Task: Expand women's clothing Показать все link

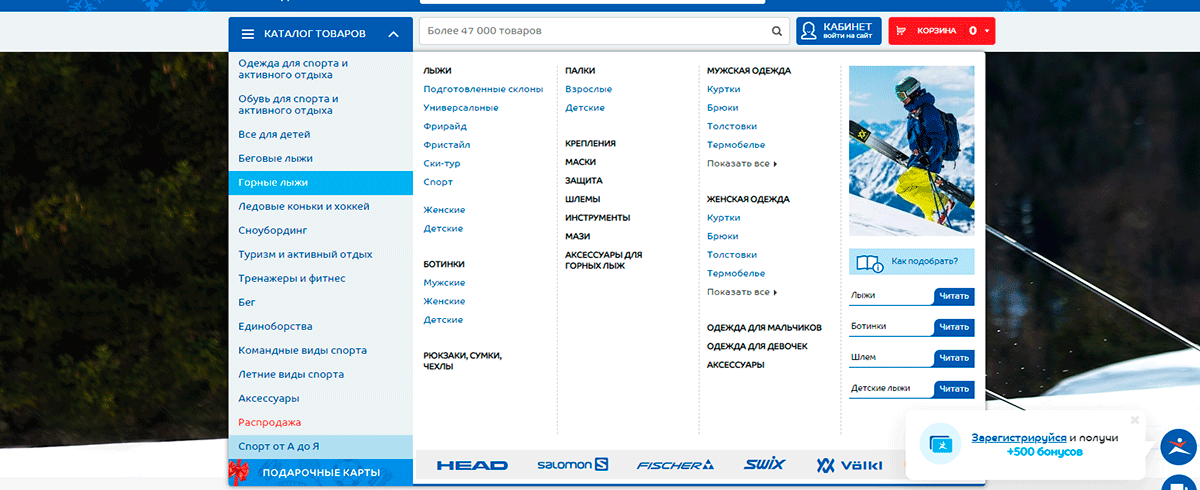Action: tap(741, 292)
